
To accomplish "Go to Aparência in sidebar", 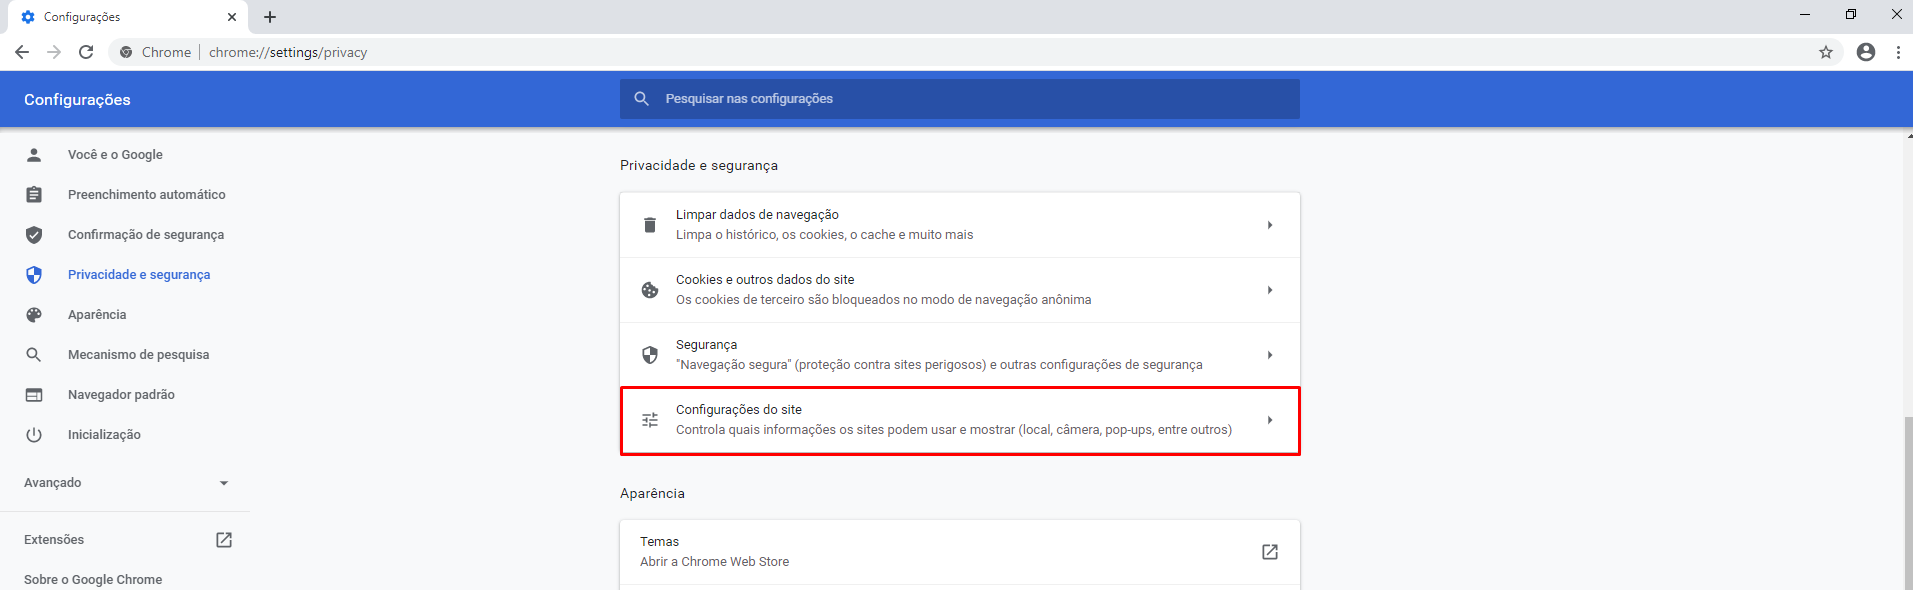I will 97,315.
